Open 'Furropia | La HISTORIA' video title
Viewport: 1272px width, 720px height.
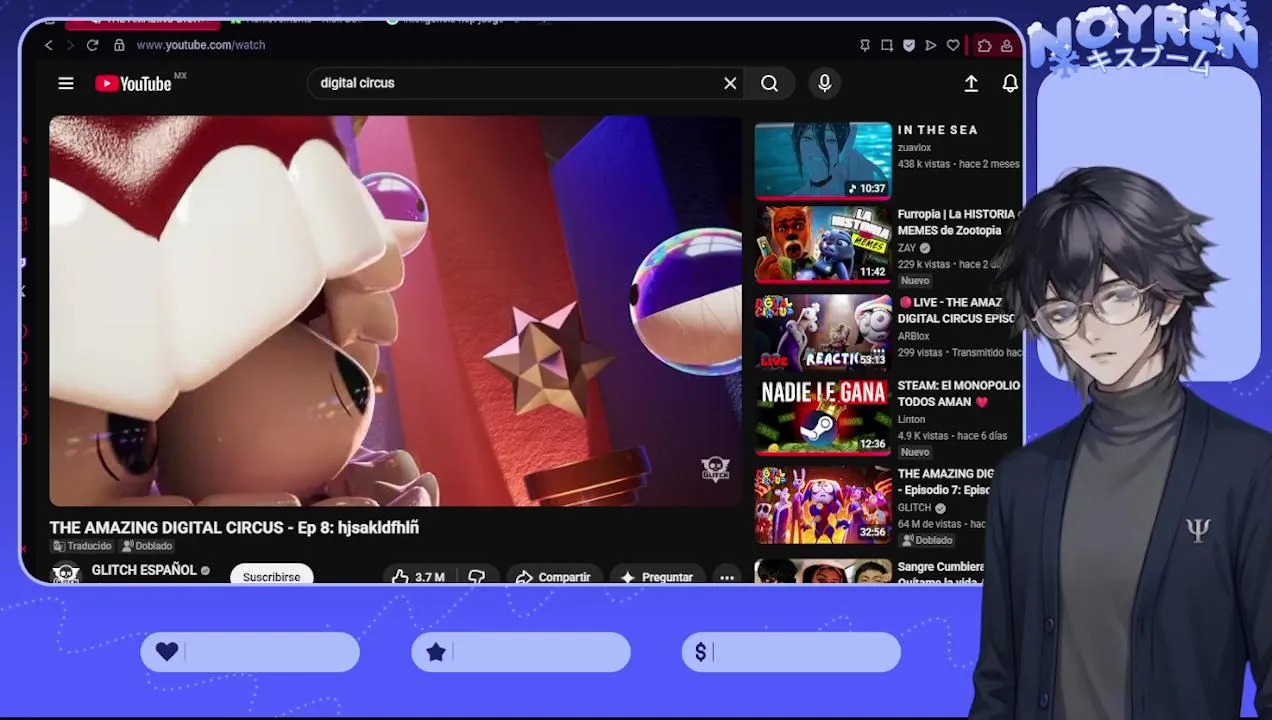957,222
